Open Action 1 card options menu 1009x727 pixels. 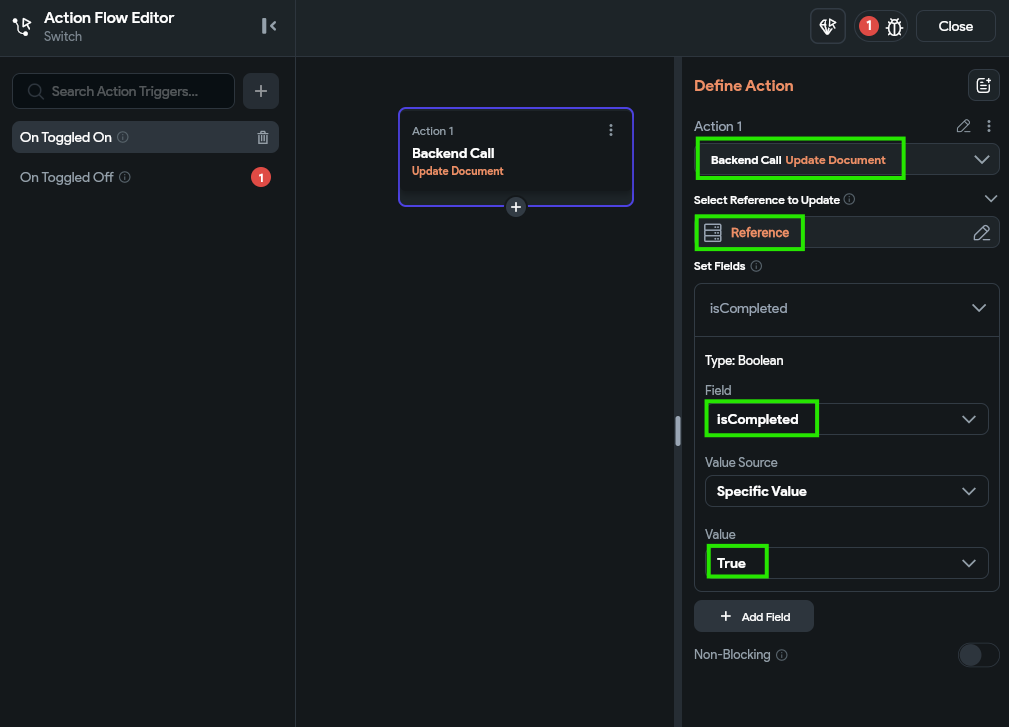pyautogui.click(x=611, y=131)
